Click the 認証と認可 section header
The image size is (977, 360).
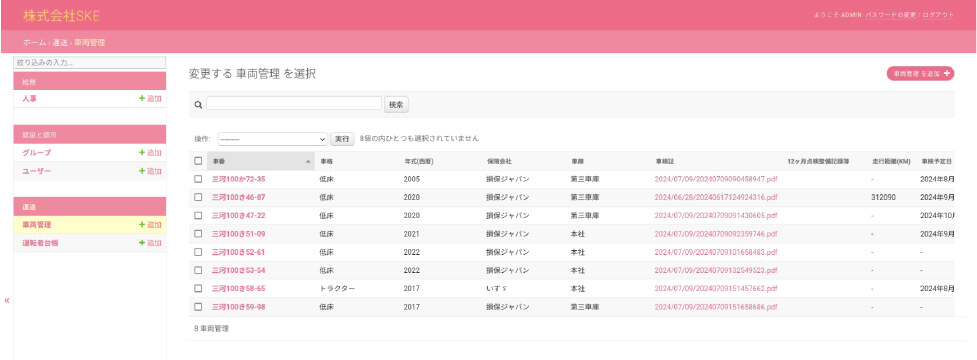(x=90, y=135)
